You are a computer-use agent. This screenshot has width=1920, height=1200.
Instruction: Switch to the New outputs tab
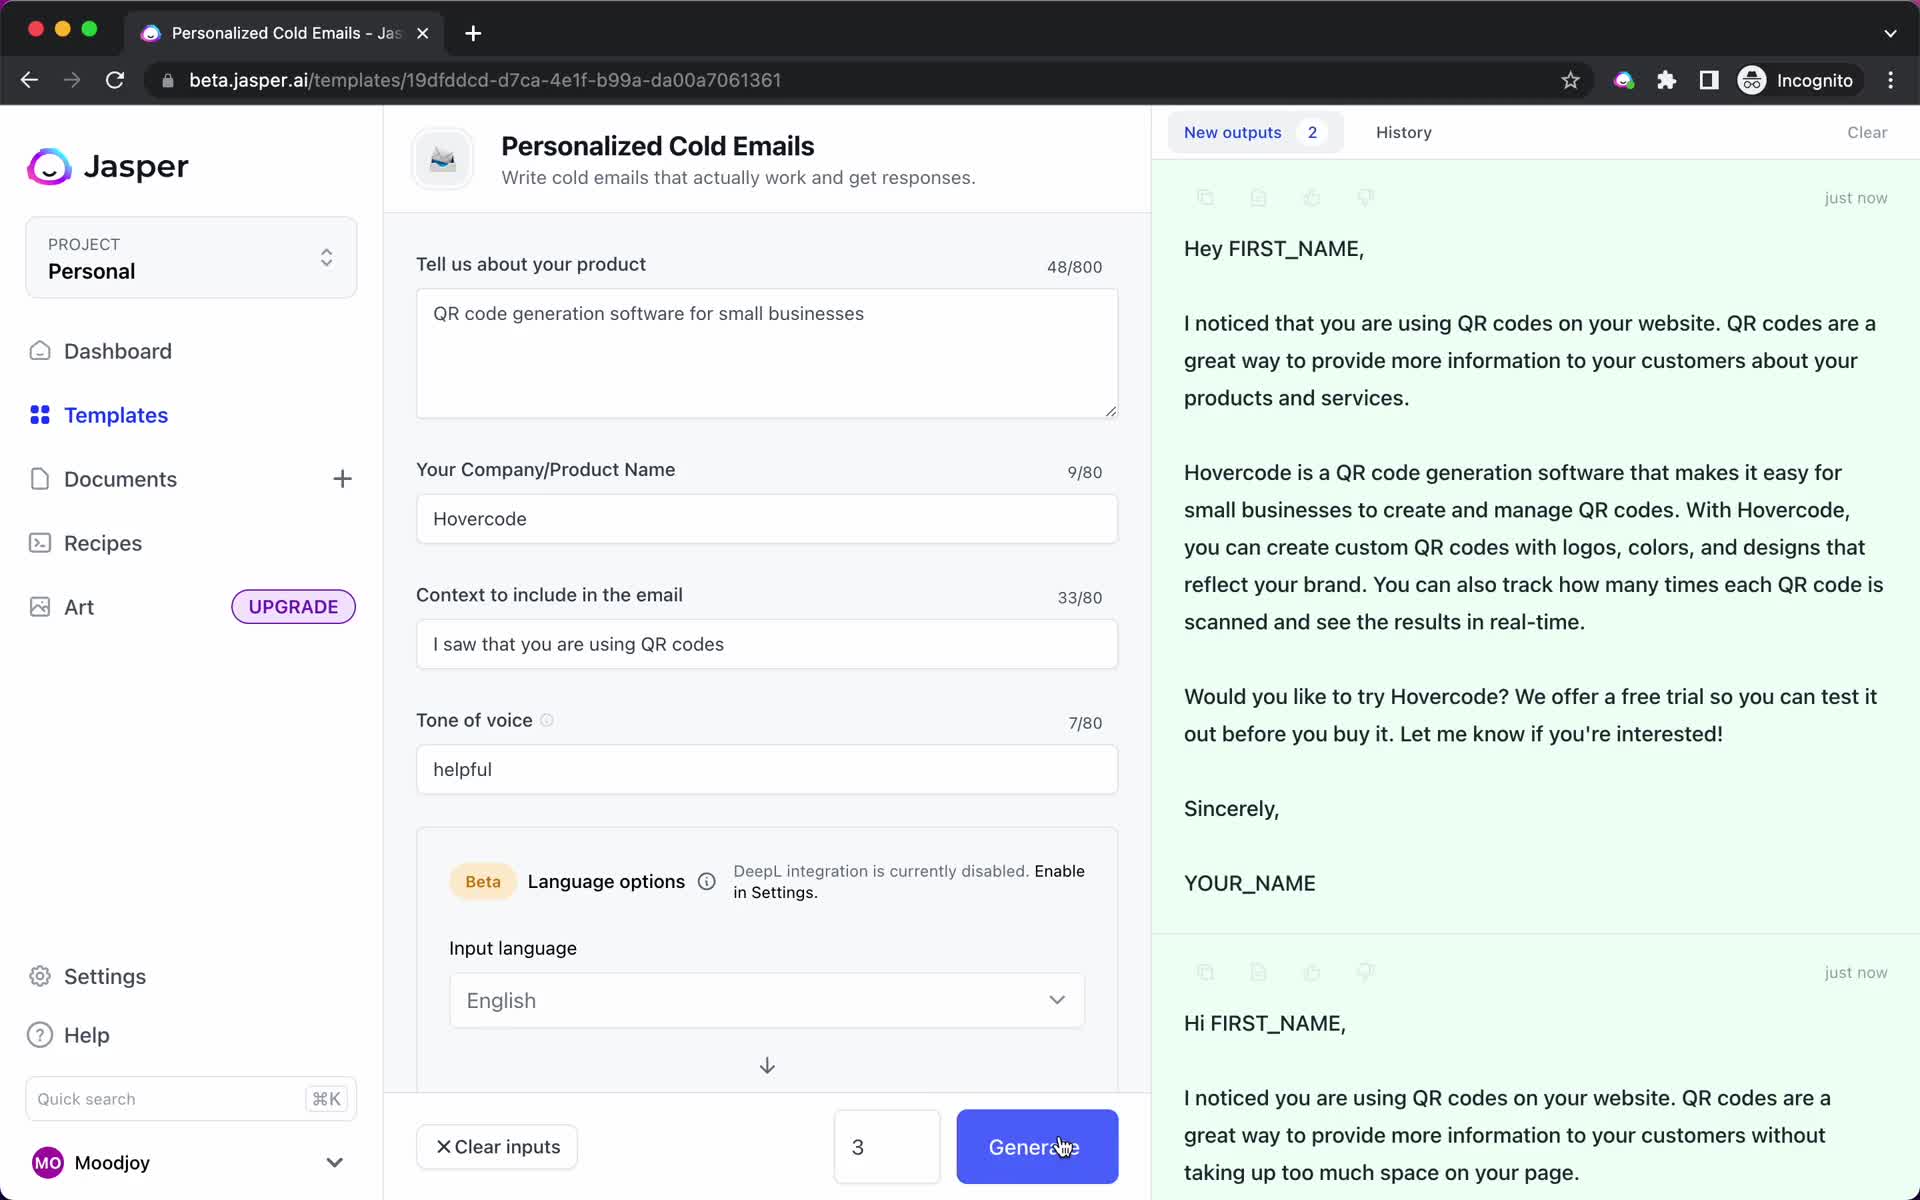pos(1233,131)
